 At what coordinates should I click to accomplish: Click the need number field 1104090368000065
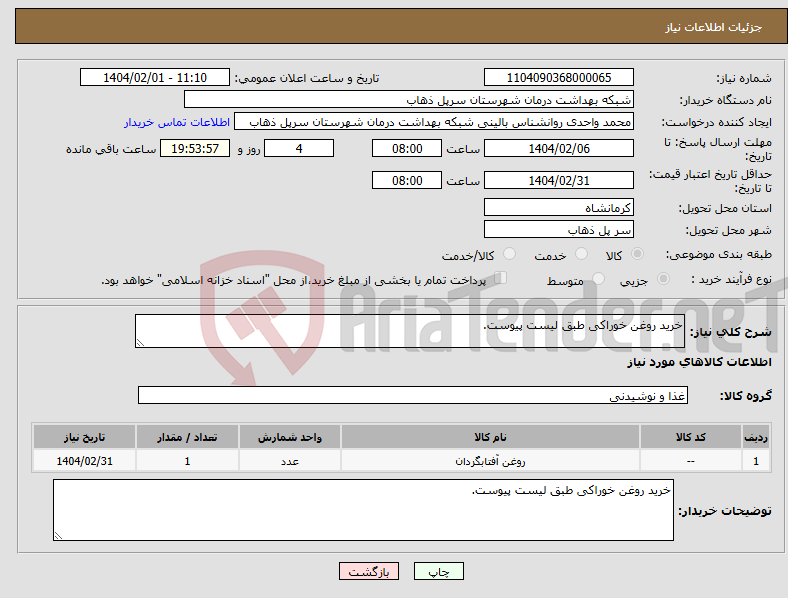coord(558,77)
